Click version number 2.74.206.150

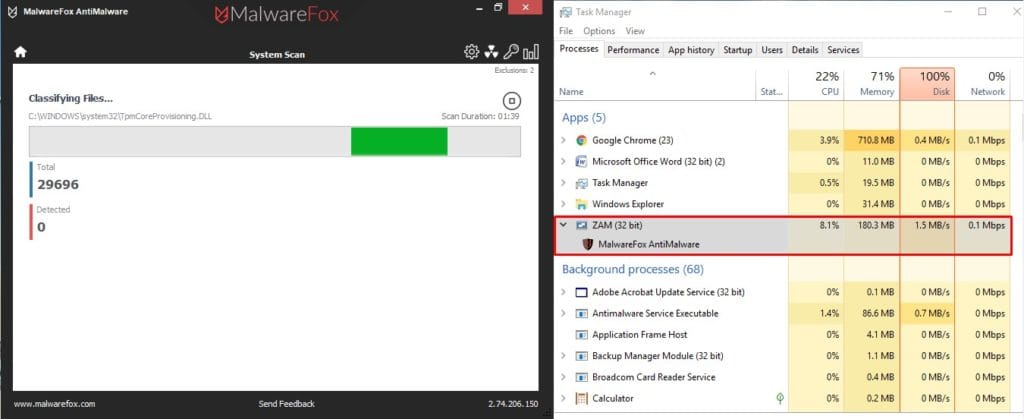click(513, 404)
